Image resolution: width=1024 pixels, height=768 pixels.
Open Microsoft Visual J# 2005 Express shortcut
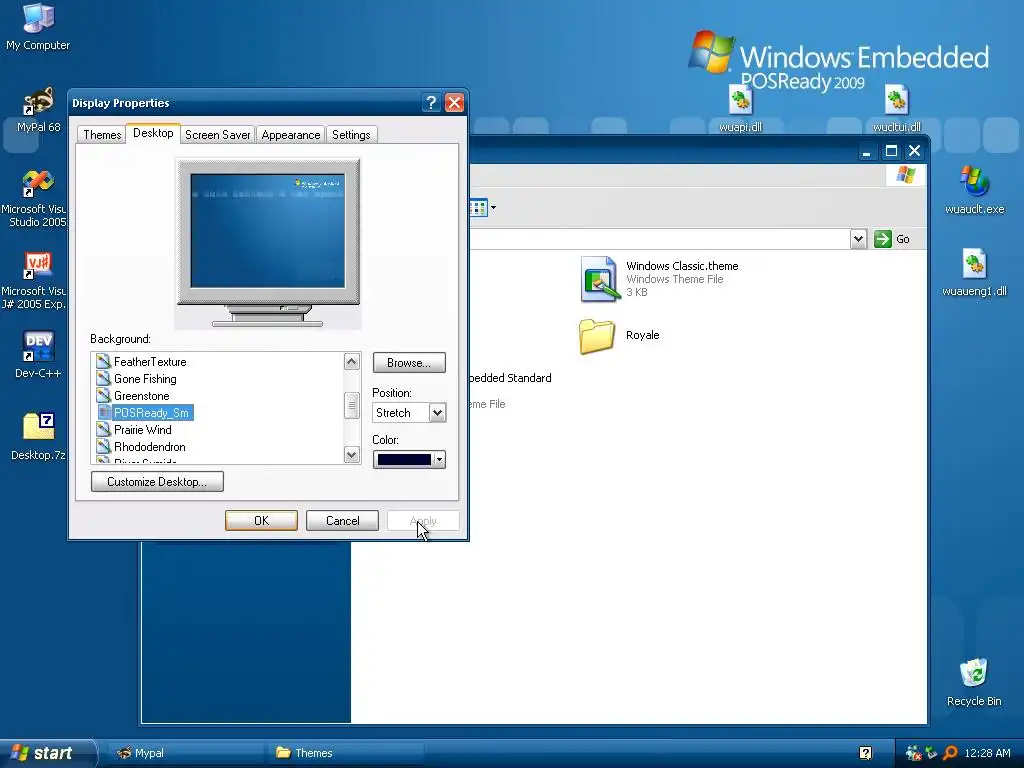(x=36, y=280)
